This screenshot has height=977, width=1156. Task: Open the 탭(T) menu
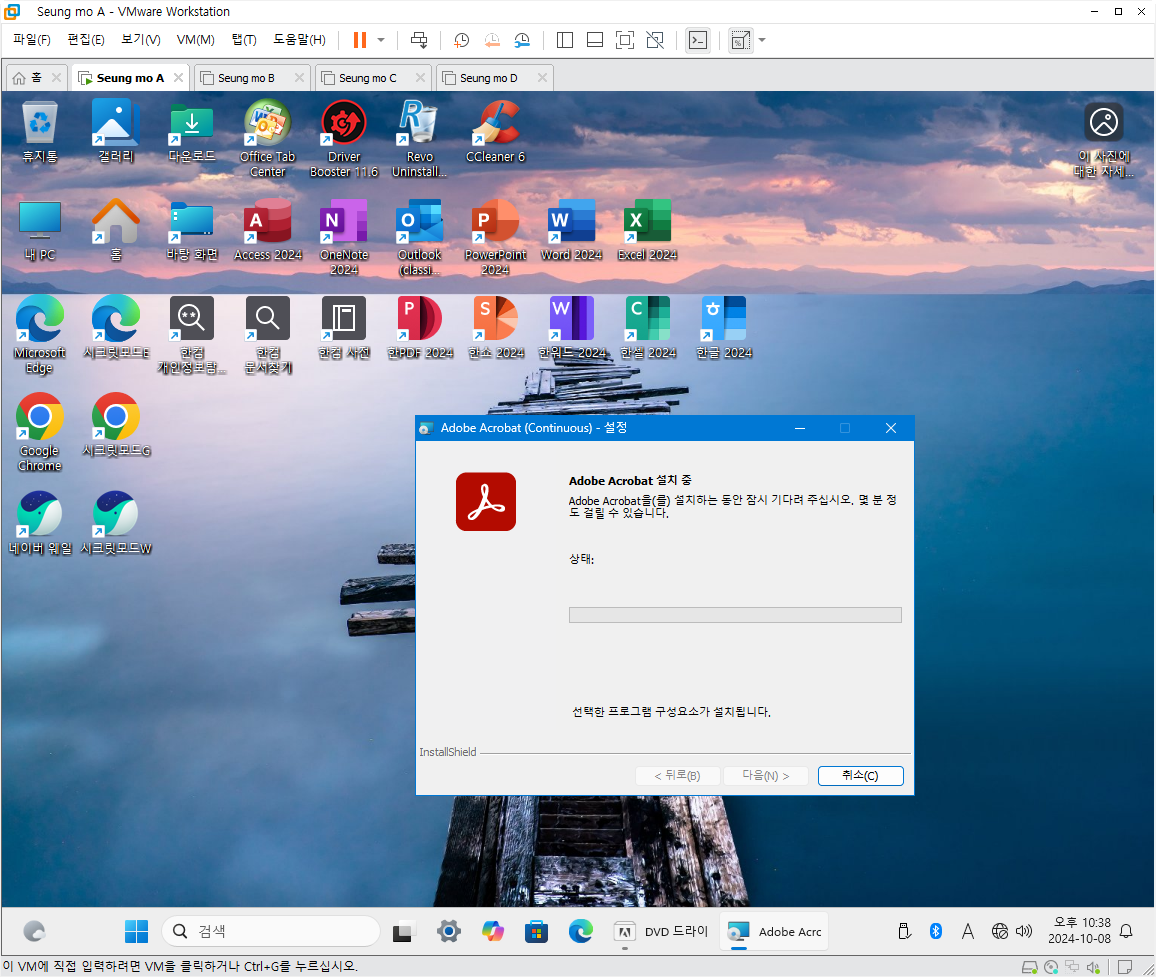coord(244,40)
